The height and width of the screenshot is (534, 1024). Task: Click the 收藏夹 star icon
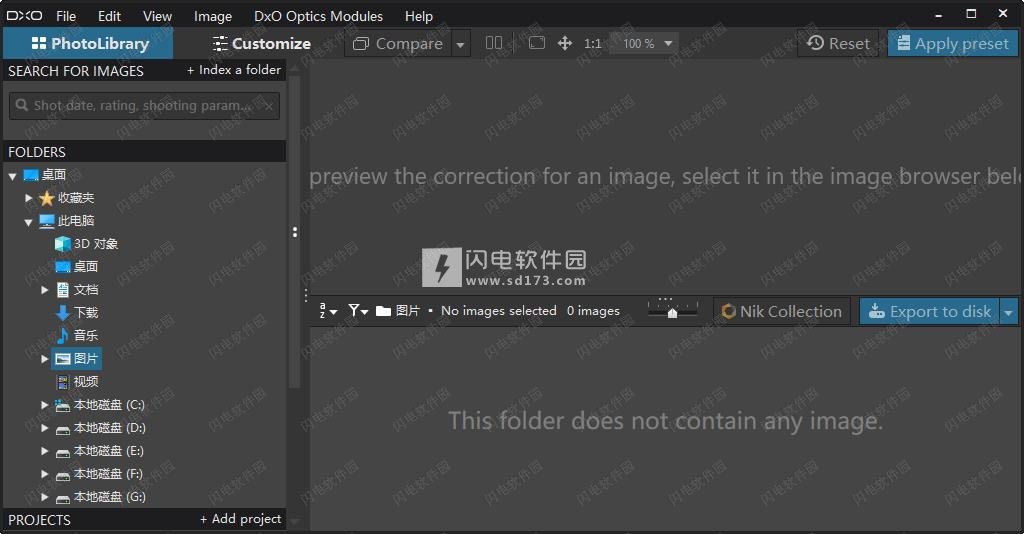click(x=46, y=198)
